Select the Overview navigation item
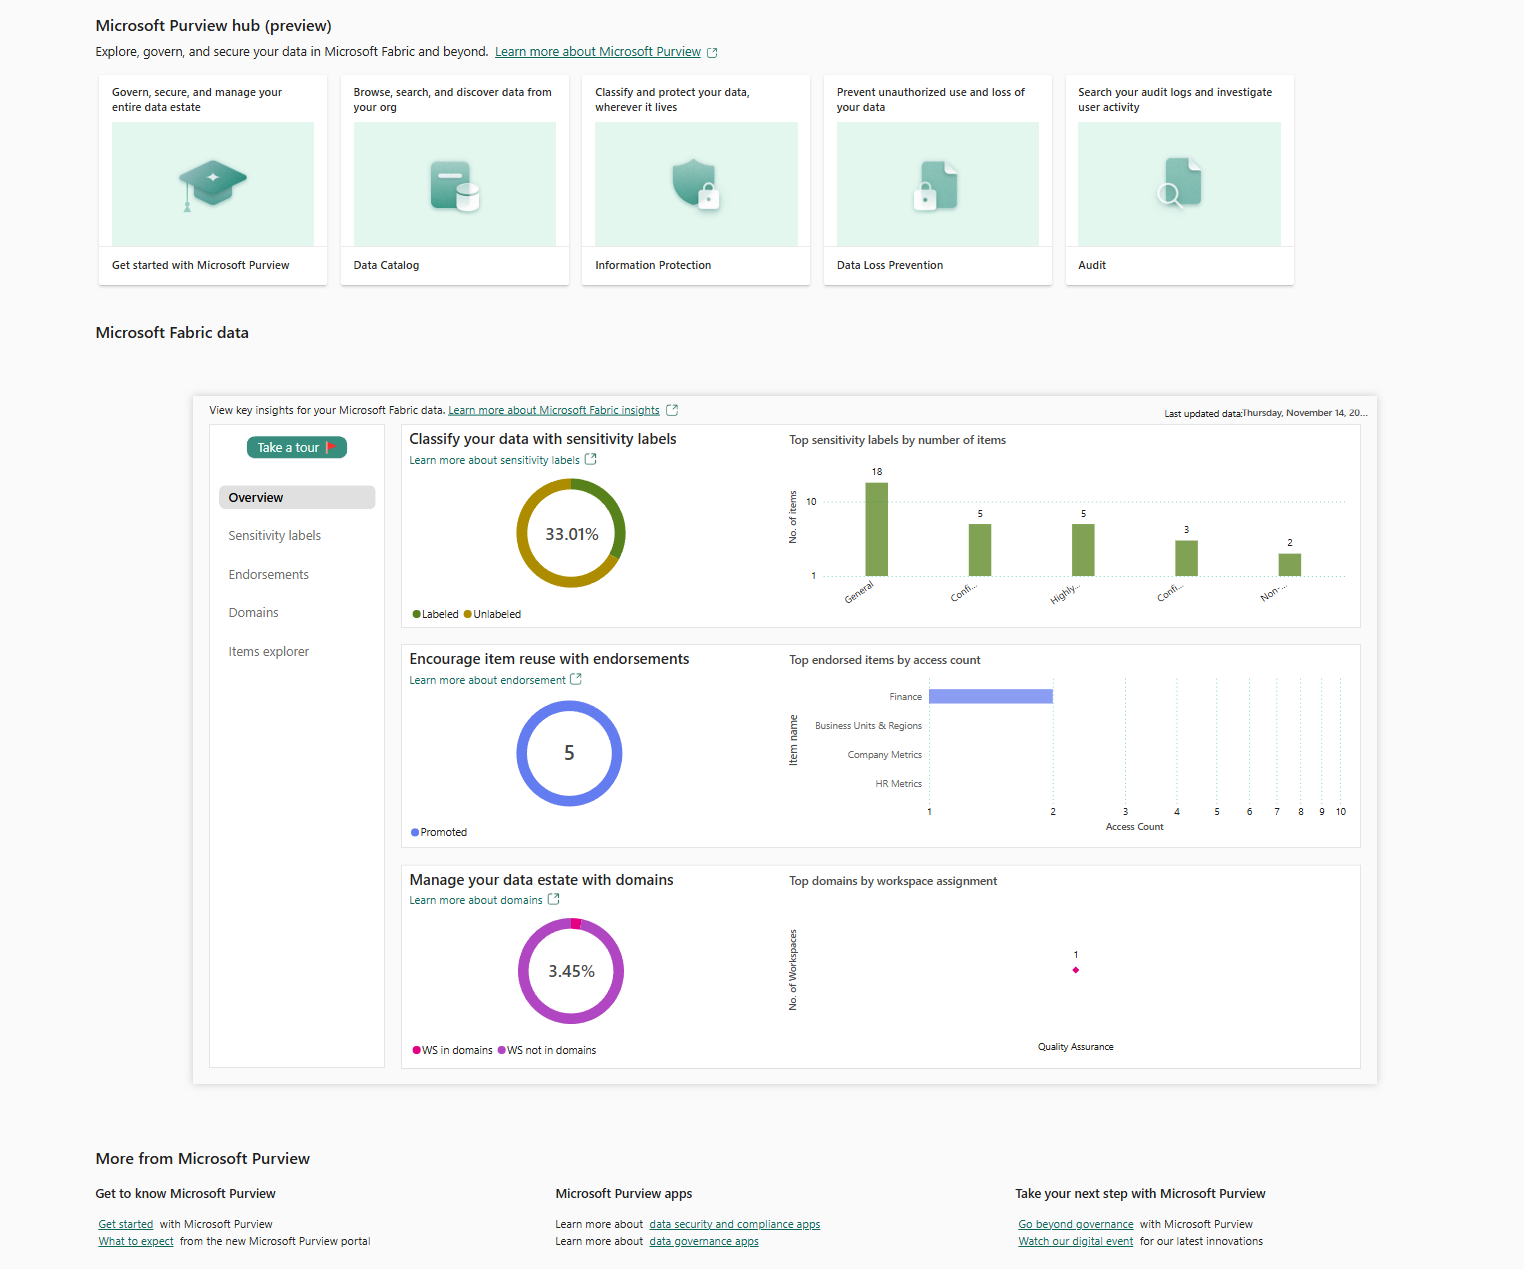The image size is (1524, 1269). click(x=296, y=498)
